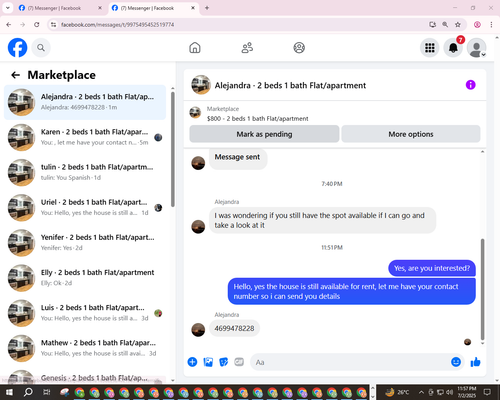The width and height of the screenshot is (500, 400).
Task: Open Windows taskbar search
Action: click(28, 392)
